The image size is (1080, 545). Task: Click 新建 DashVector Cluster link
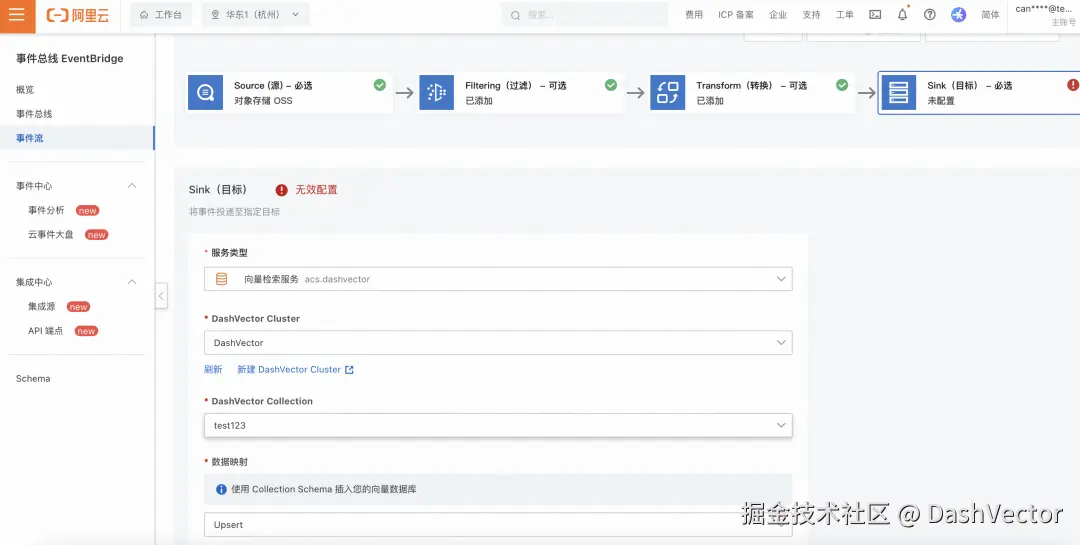point(295,369)
